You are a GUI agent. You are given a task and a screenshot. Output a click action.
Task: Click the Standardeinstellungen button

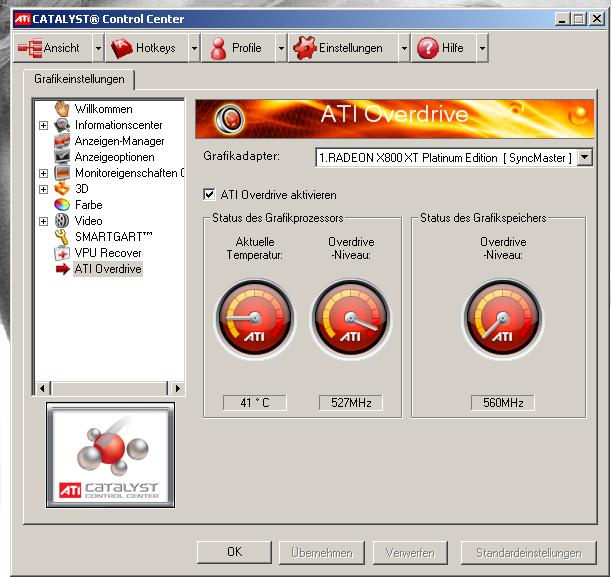click(528, 552)
